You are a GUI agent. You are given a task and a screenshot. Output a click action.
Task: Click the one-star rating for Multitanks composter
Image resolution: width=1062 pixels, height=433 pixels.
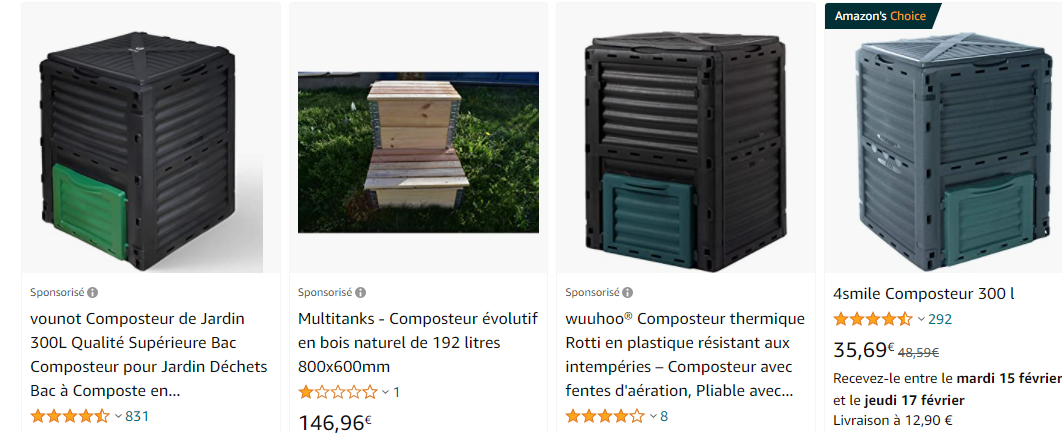(337, 392)
